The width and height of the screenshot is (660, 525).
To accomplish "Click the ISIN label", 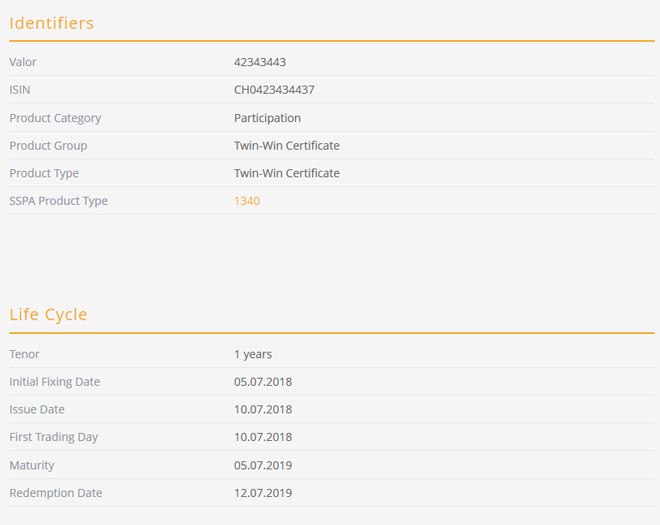I will [20, 90].
